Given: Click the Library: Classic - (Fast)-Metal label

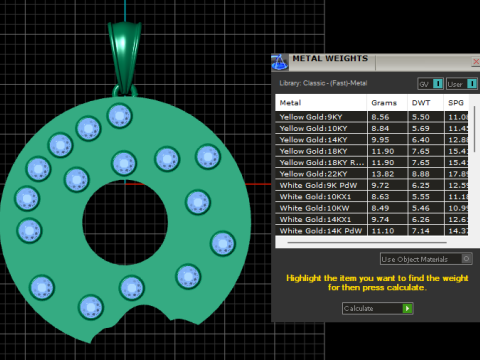Looking at the screenshot, I should coord(323,83).
